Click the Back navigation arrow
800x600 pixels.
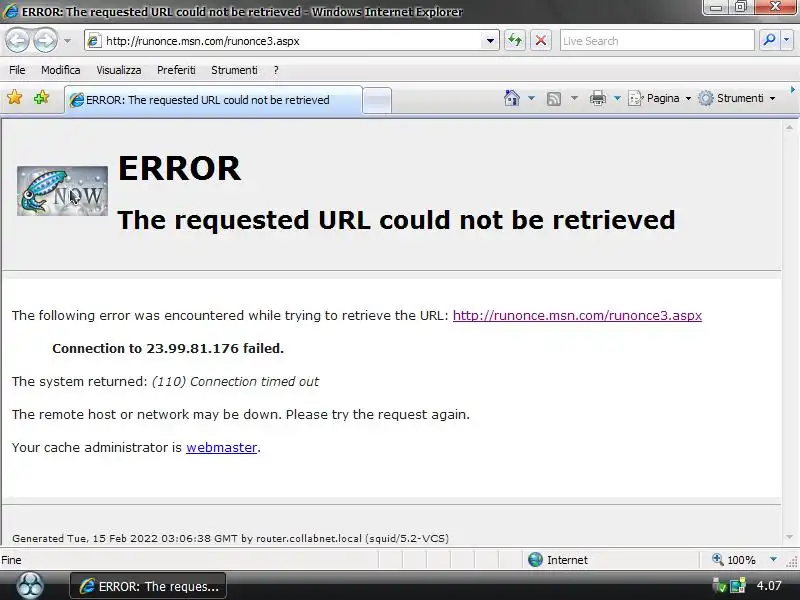click(x=17, y=40)
